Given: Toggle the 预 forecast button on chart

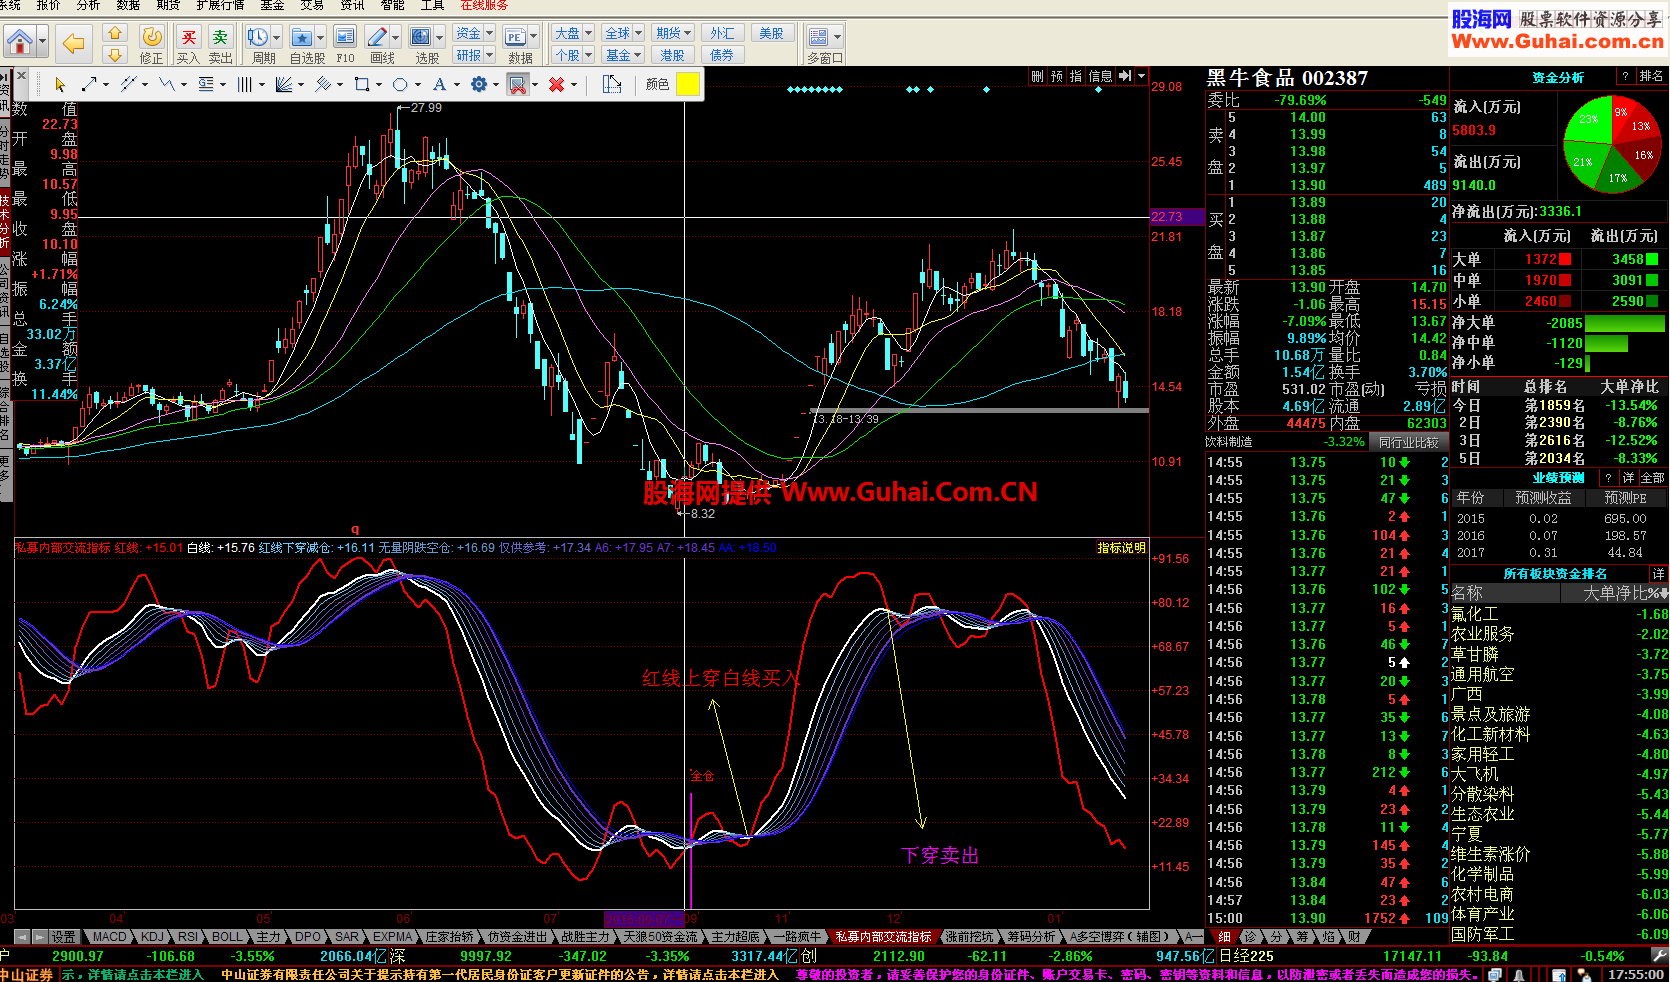Looking at the screenshot, I should point(1057,76).
